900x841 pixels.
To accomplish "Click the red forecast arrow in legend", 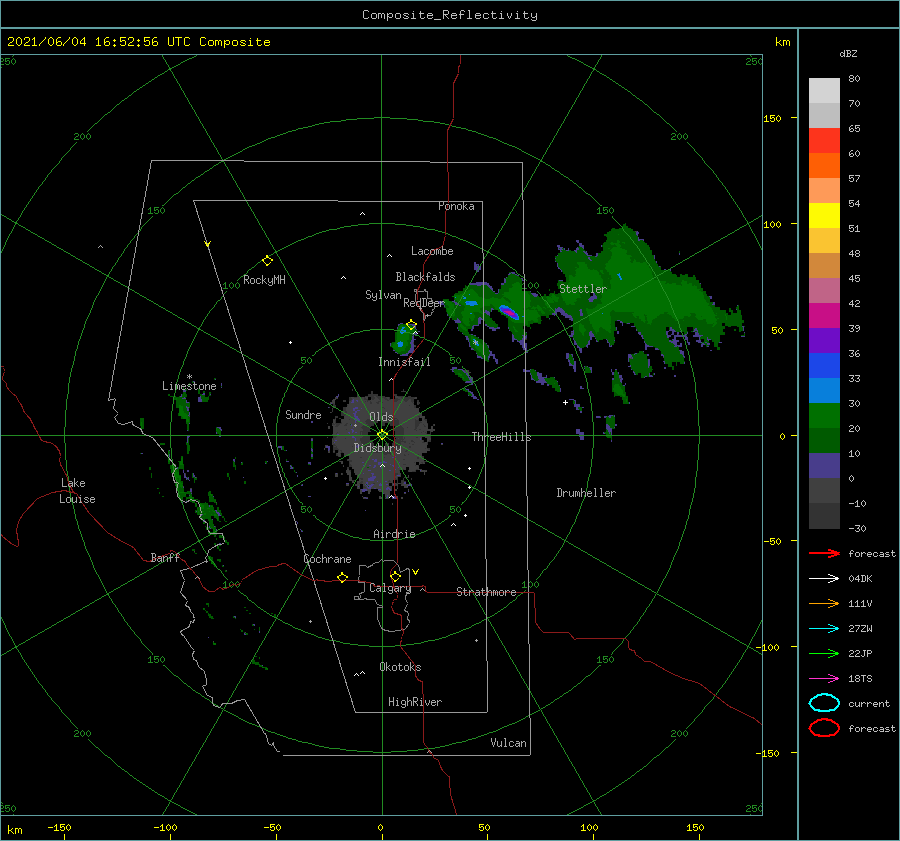I will coord(824,553).
